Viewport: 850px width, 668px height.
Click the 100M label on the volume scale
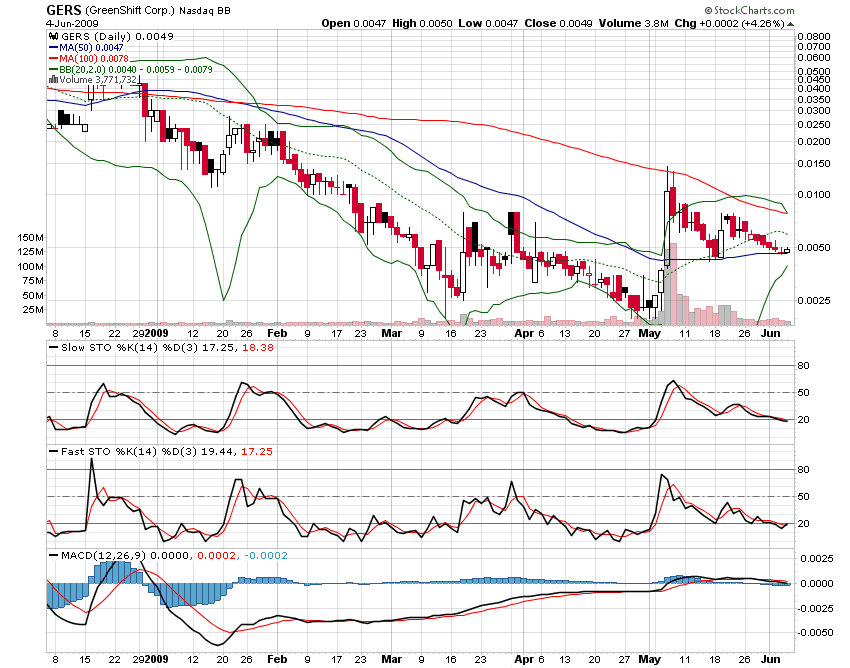(x=31, y=267)
